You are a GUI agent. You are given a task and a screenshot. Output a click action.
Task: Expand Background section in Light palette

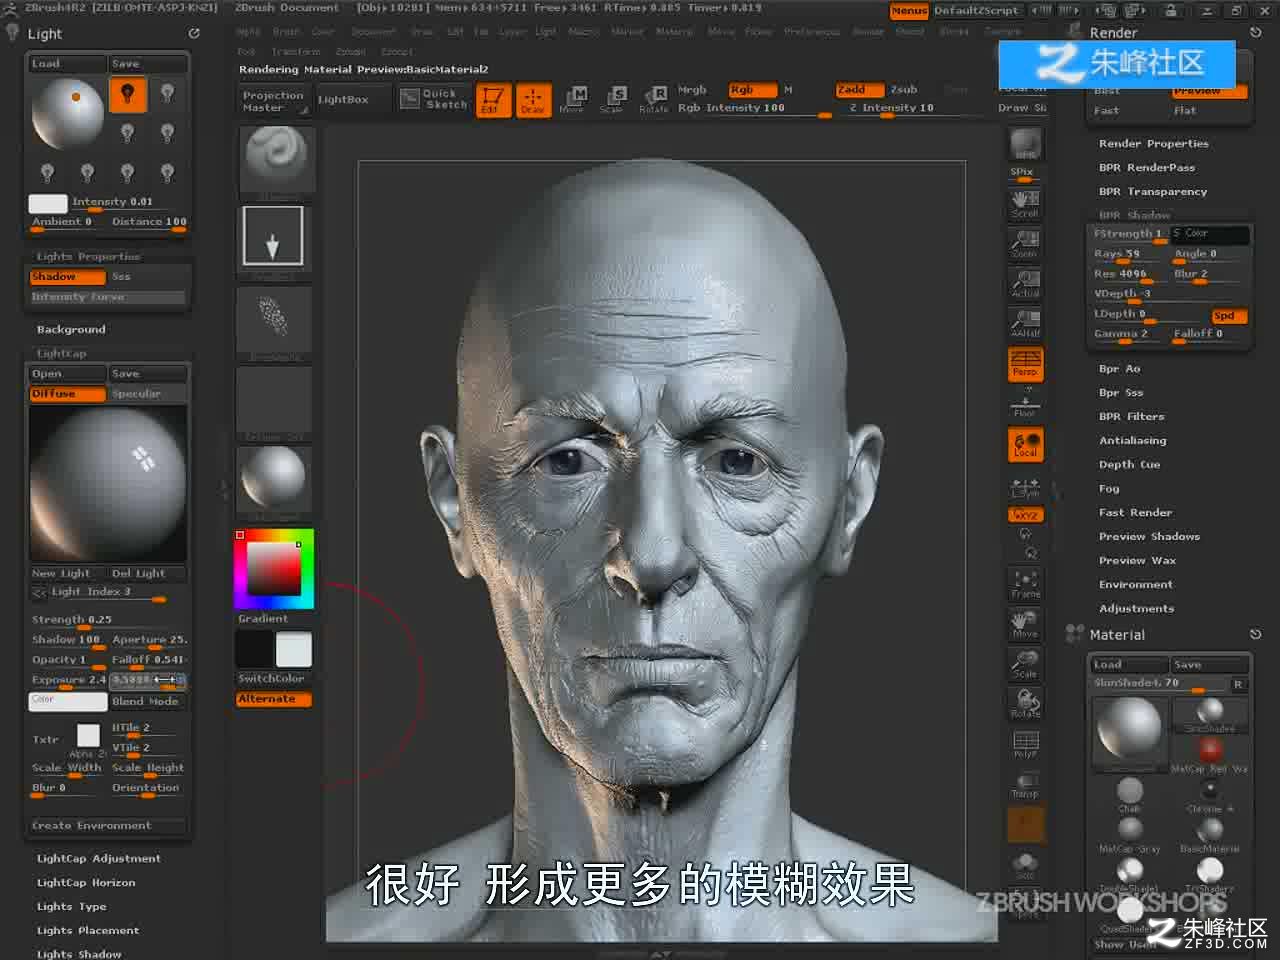(71, 330)
